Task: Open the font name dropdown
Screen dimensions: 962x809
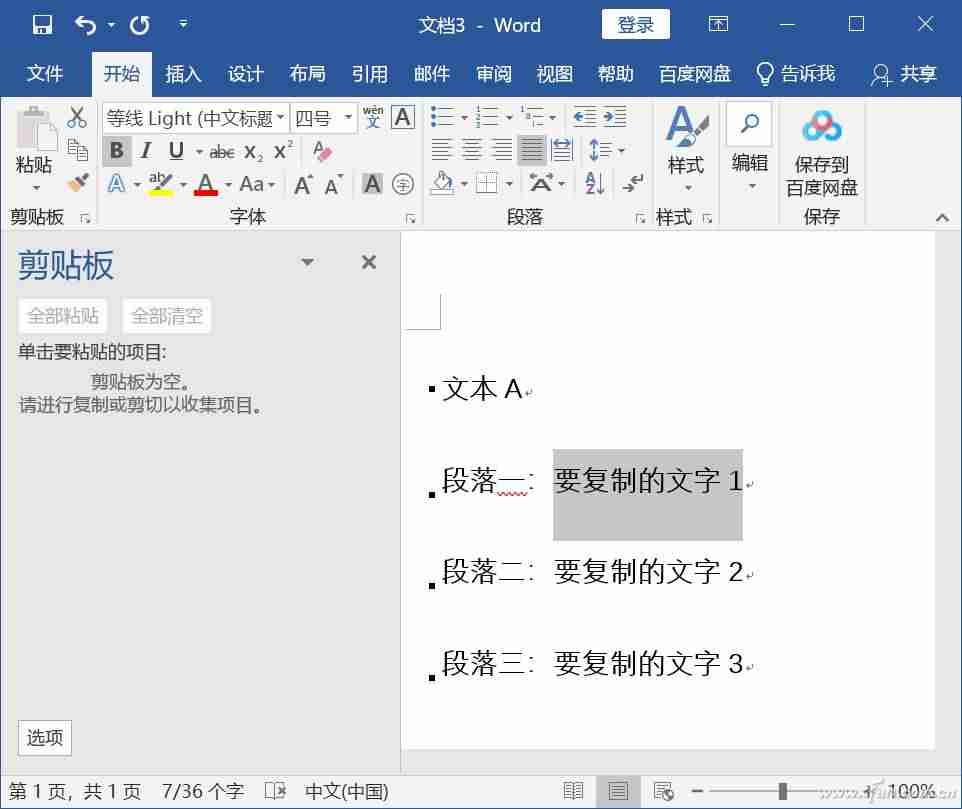Action: pyautogui.click(x=280, y=117)
